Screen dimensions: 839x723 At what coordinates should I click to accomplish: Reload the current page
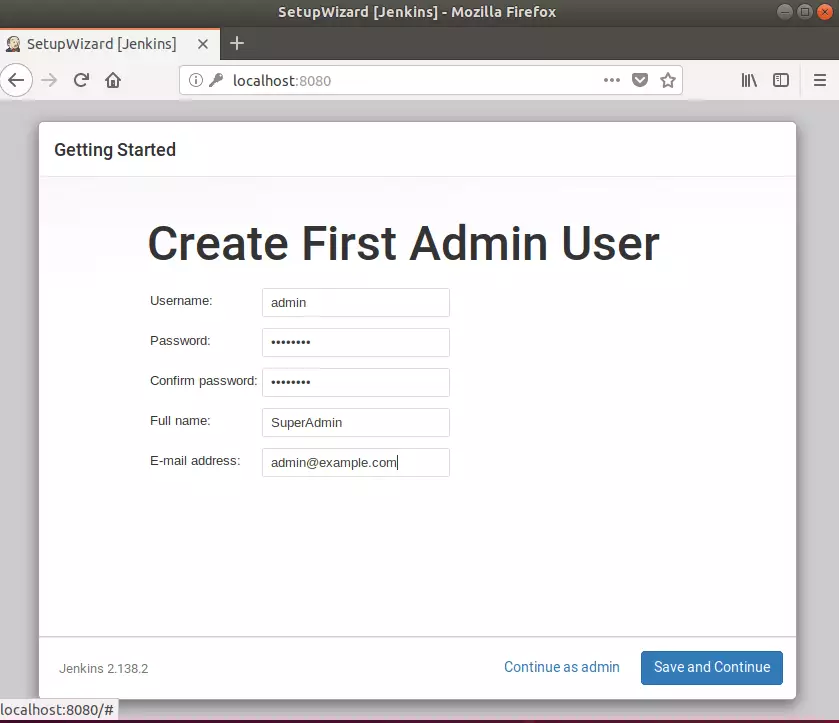[x=81, y=80]
